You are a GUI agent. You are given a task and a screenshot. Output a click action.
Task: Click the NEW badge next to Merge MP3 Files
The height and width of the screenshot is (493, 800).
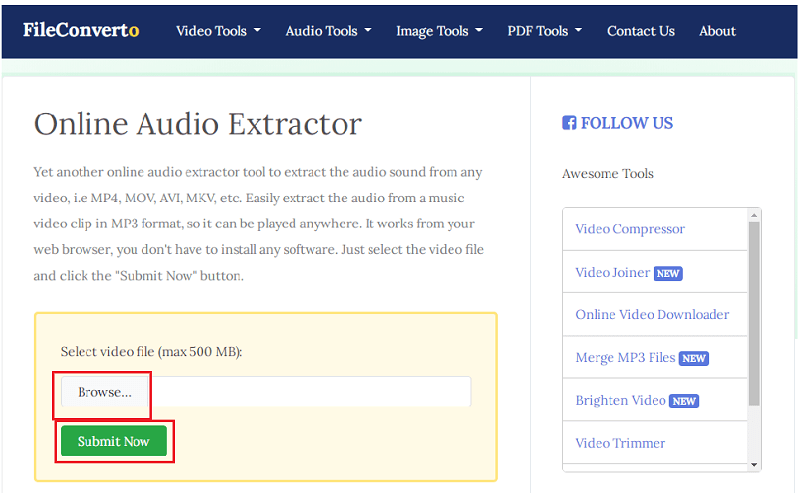(x=694, y=359)
